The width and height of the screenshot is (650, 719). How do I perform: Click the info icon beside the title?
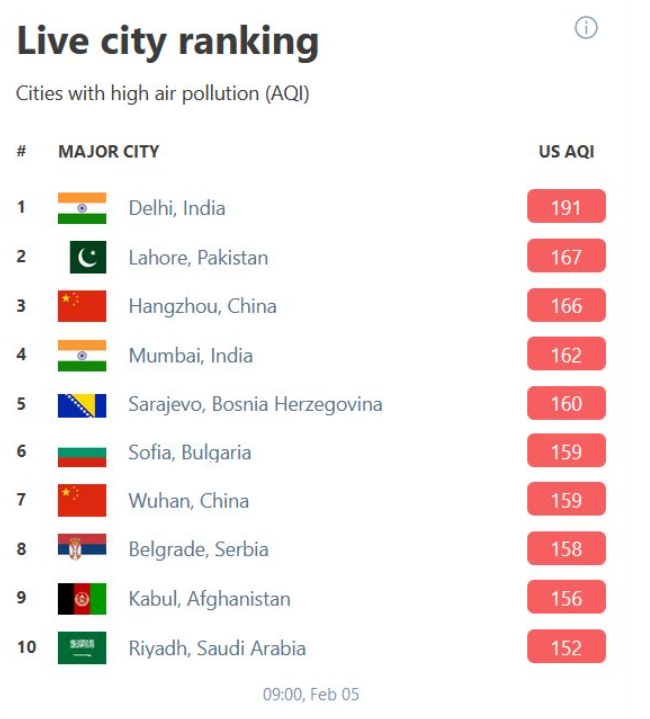pyautogui.click(x=586, y=28)
